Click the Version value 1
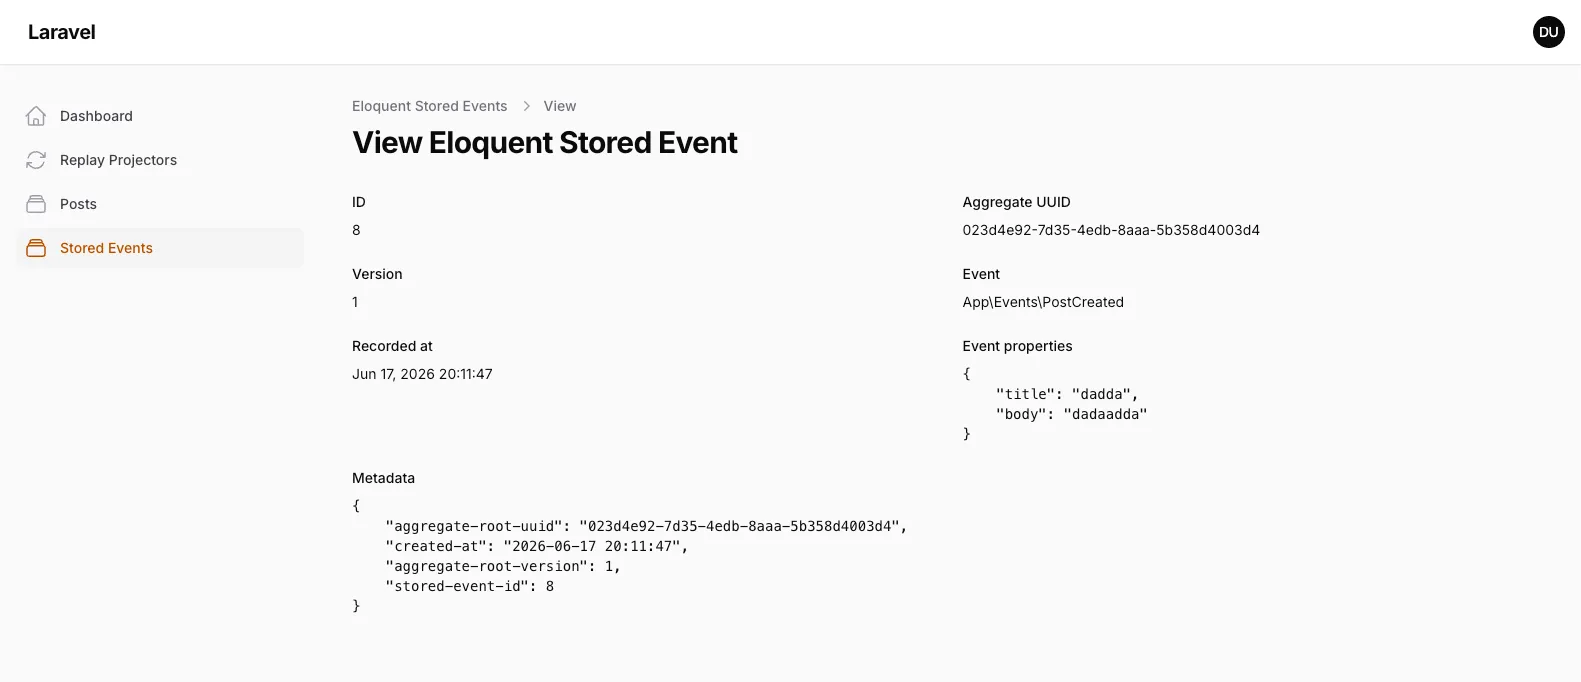The height and width of the screenshot is (682, 1581). click(355, 302)
